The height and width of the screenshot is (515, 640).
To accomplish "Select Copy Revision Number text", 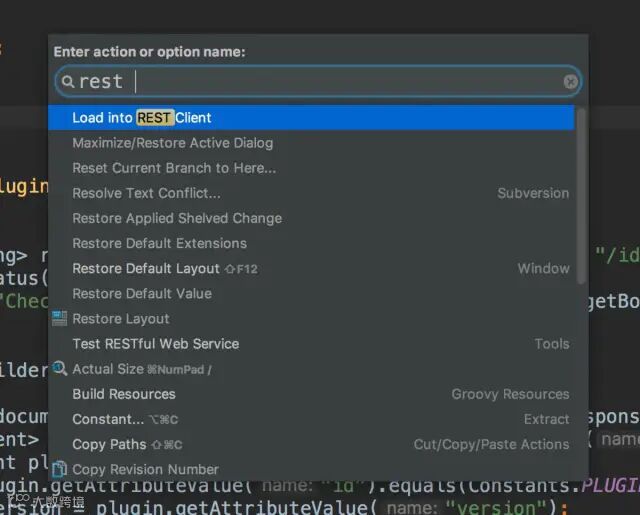I will tap(145, 469).
